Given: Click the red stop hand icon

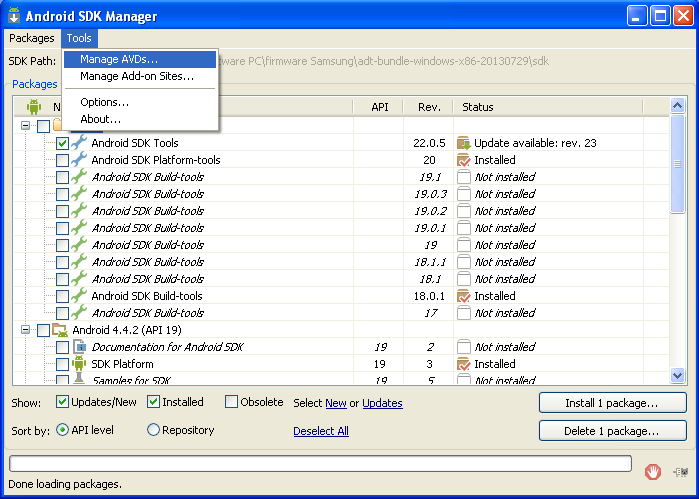Looking at the screenshot, I should tap(653, 472).
